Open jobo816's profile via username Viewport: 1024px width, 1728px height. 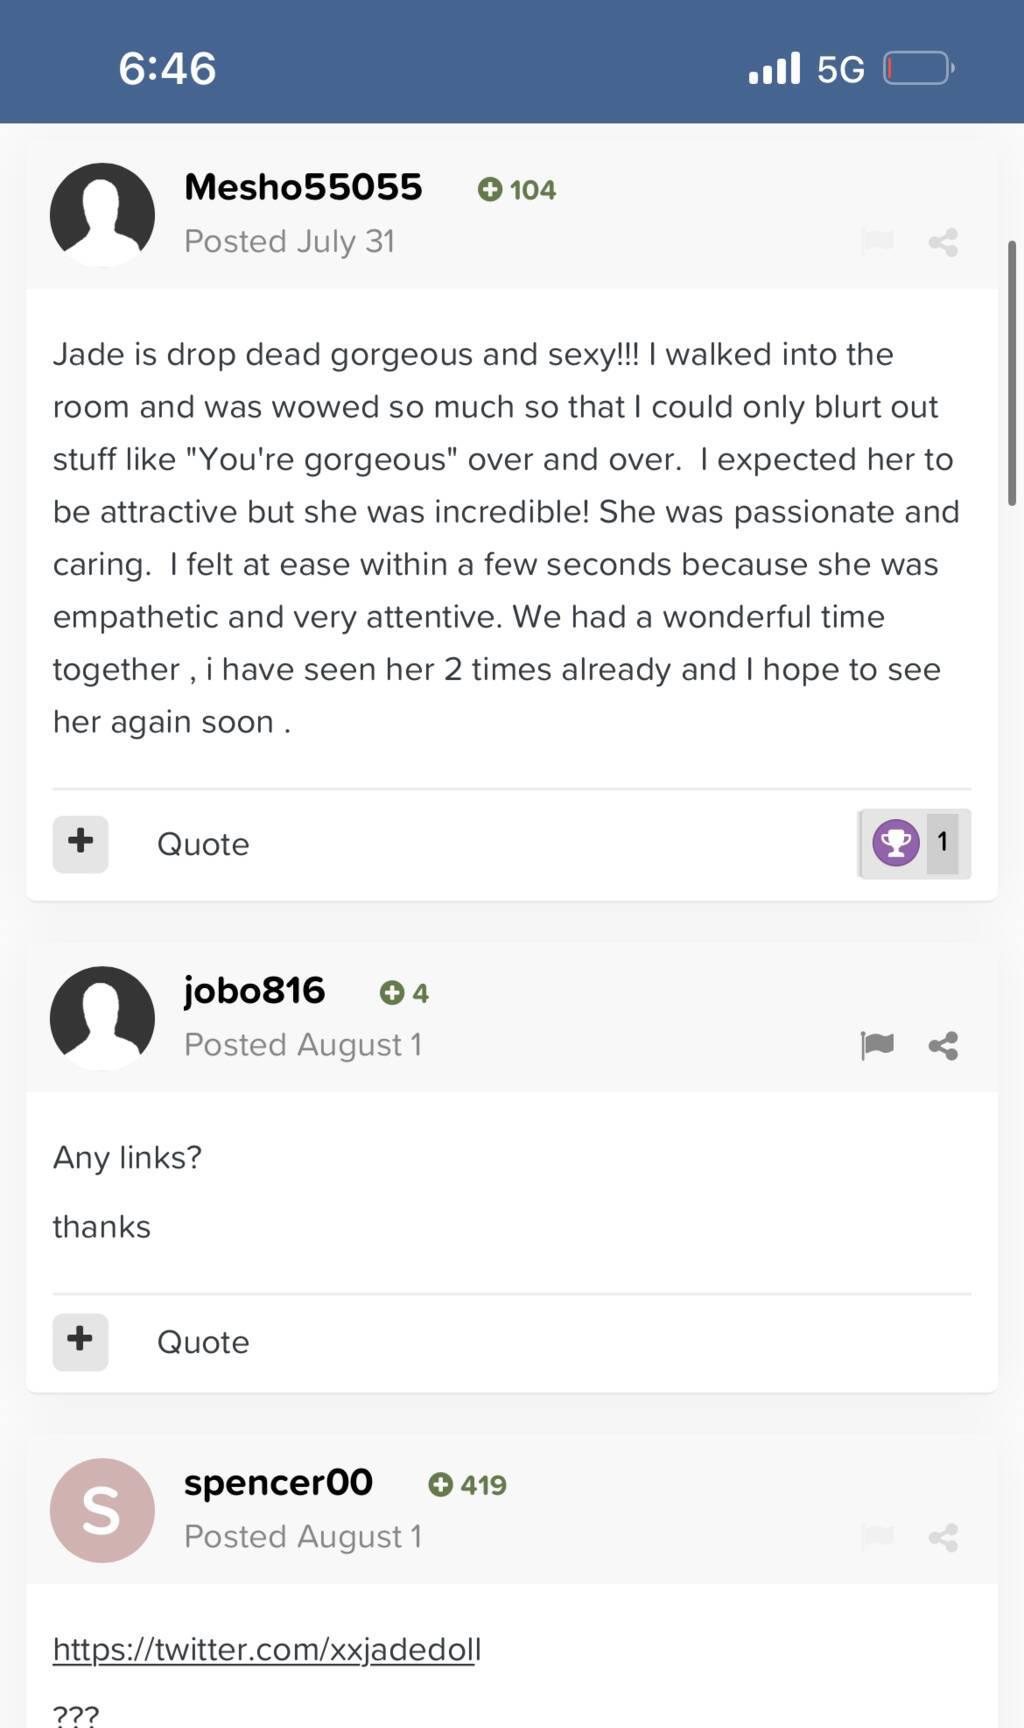coord(254,990)
